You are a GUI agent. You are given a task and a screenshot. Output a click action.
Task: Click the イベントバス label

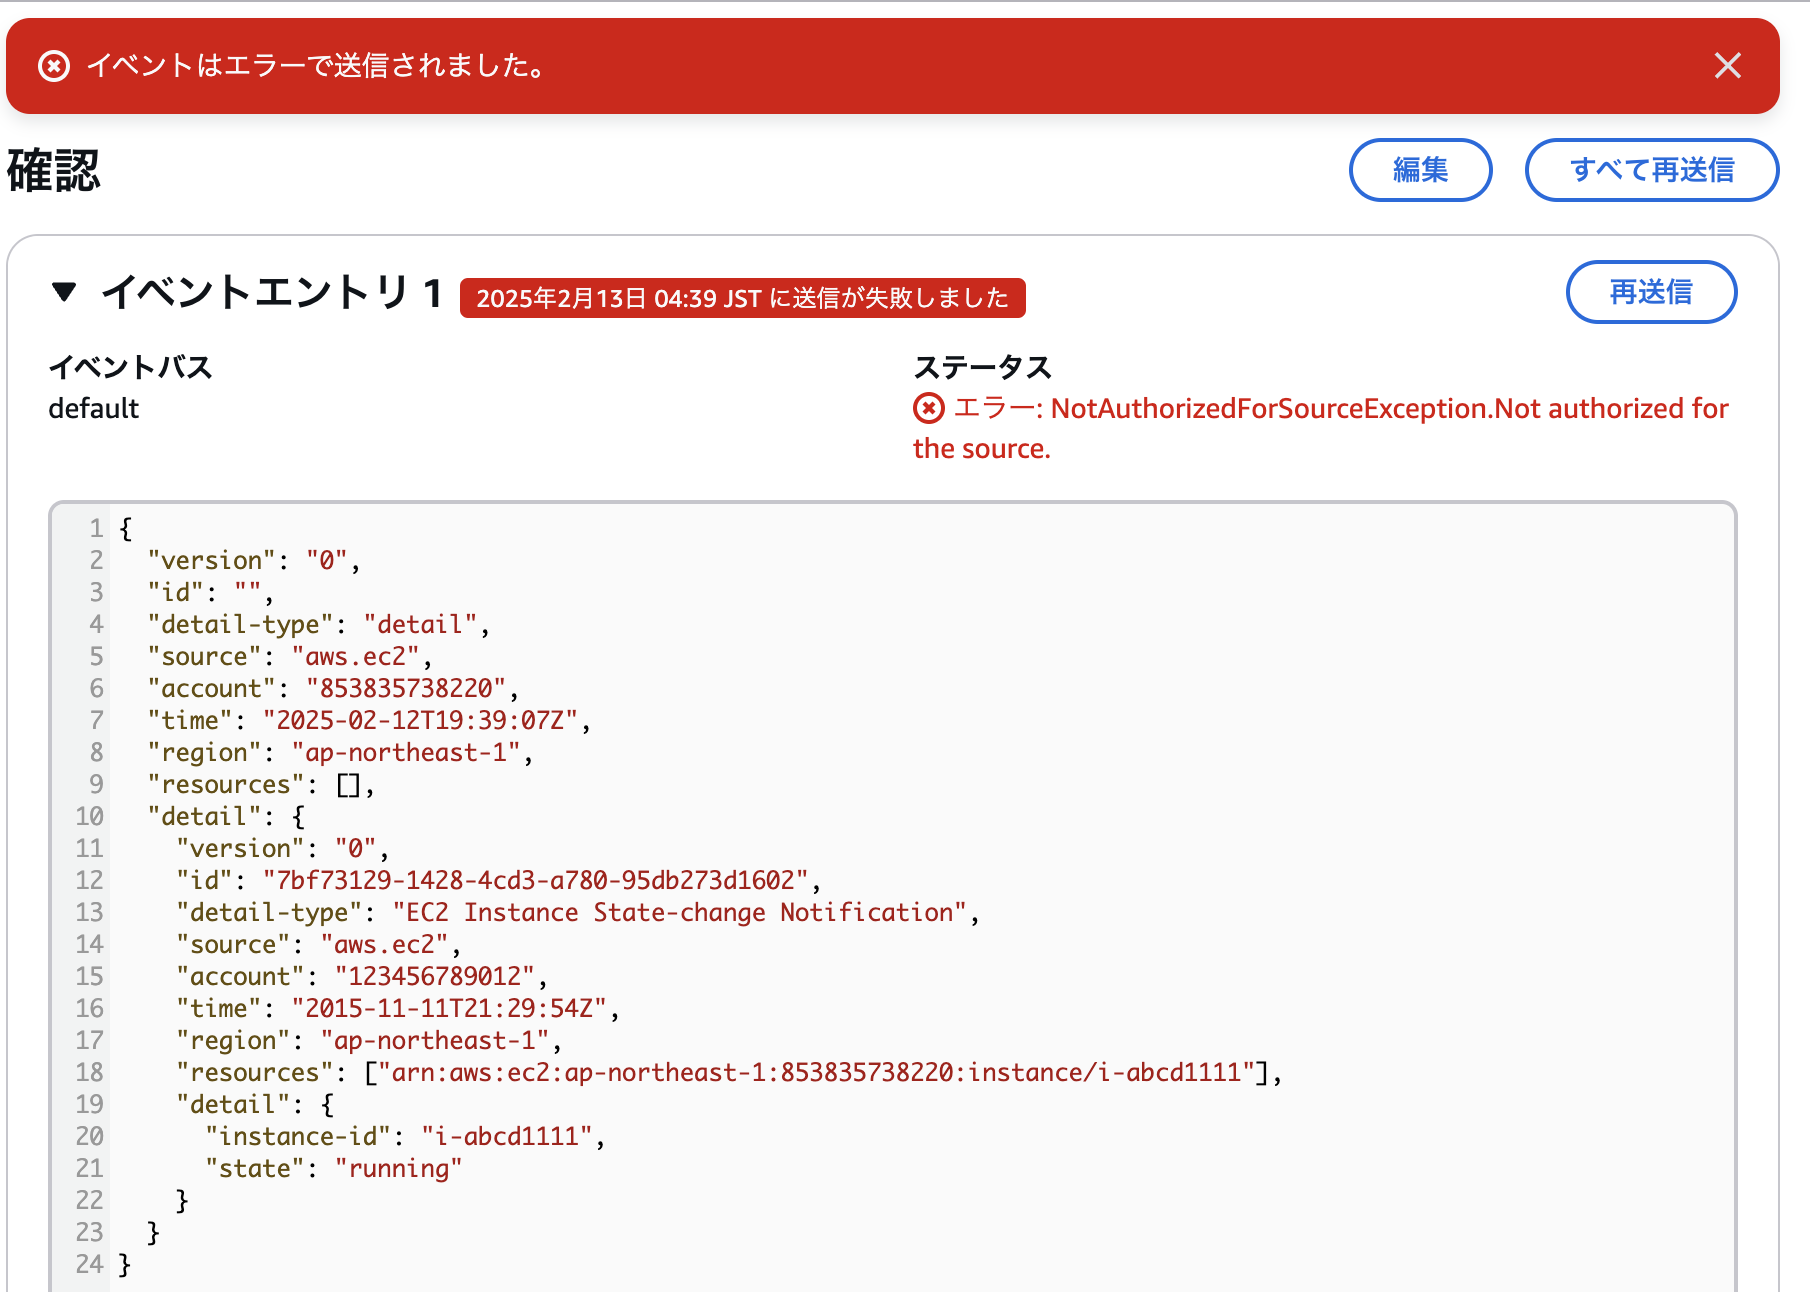[130, 367]
